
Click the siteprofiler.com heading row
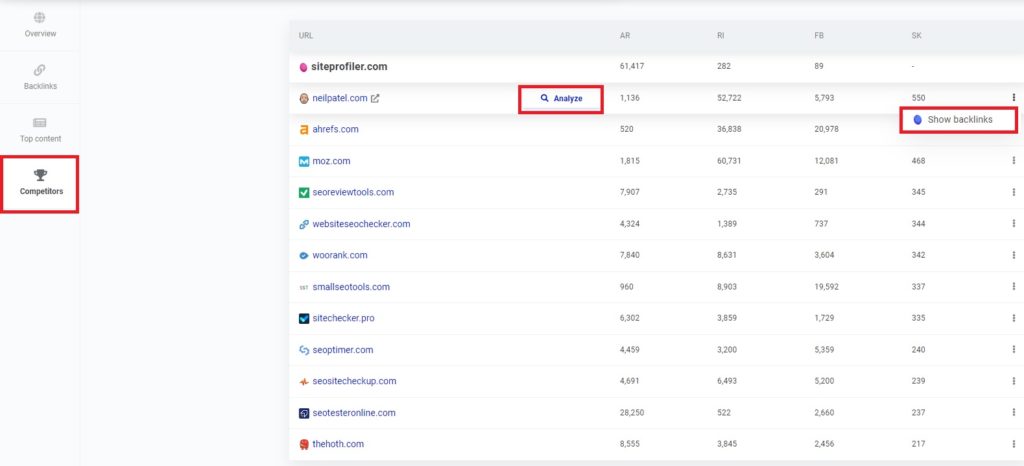[656, 67]
